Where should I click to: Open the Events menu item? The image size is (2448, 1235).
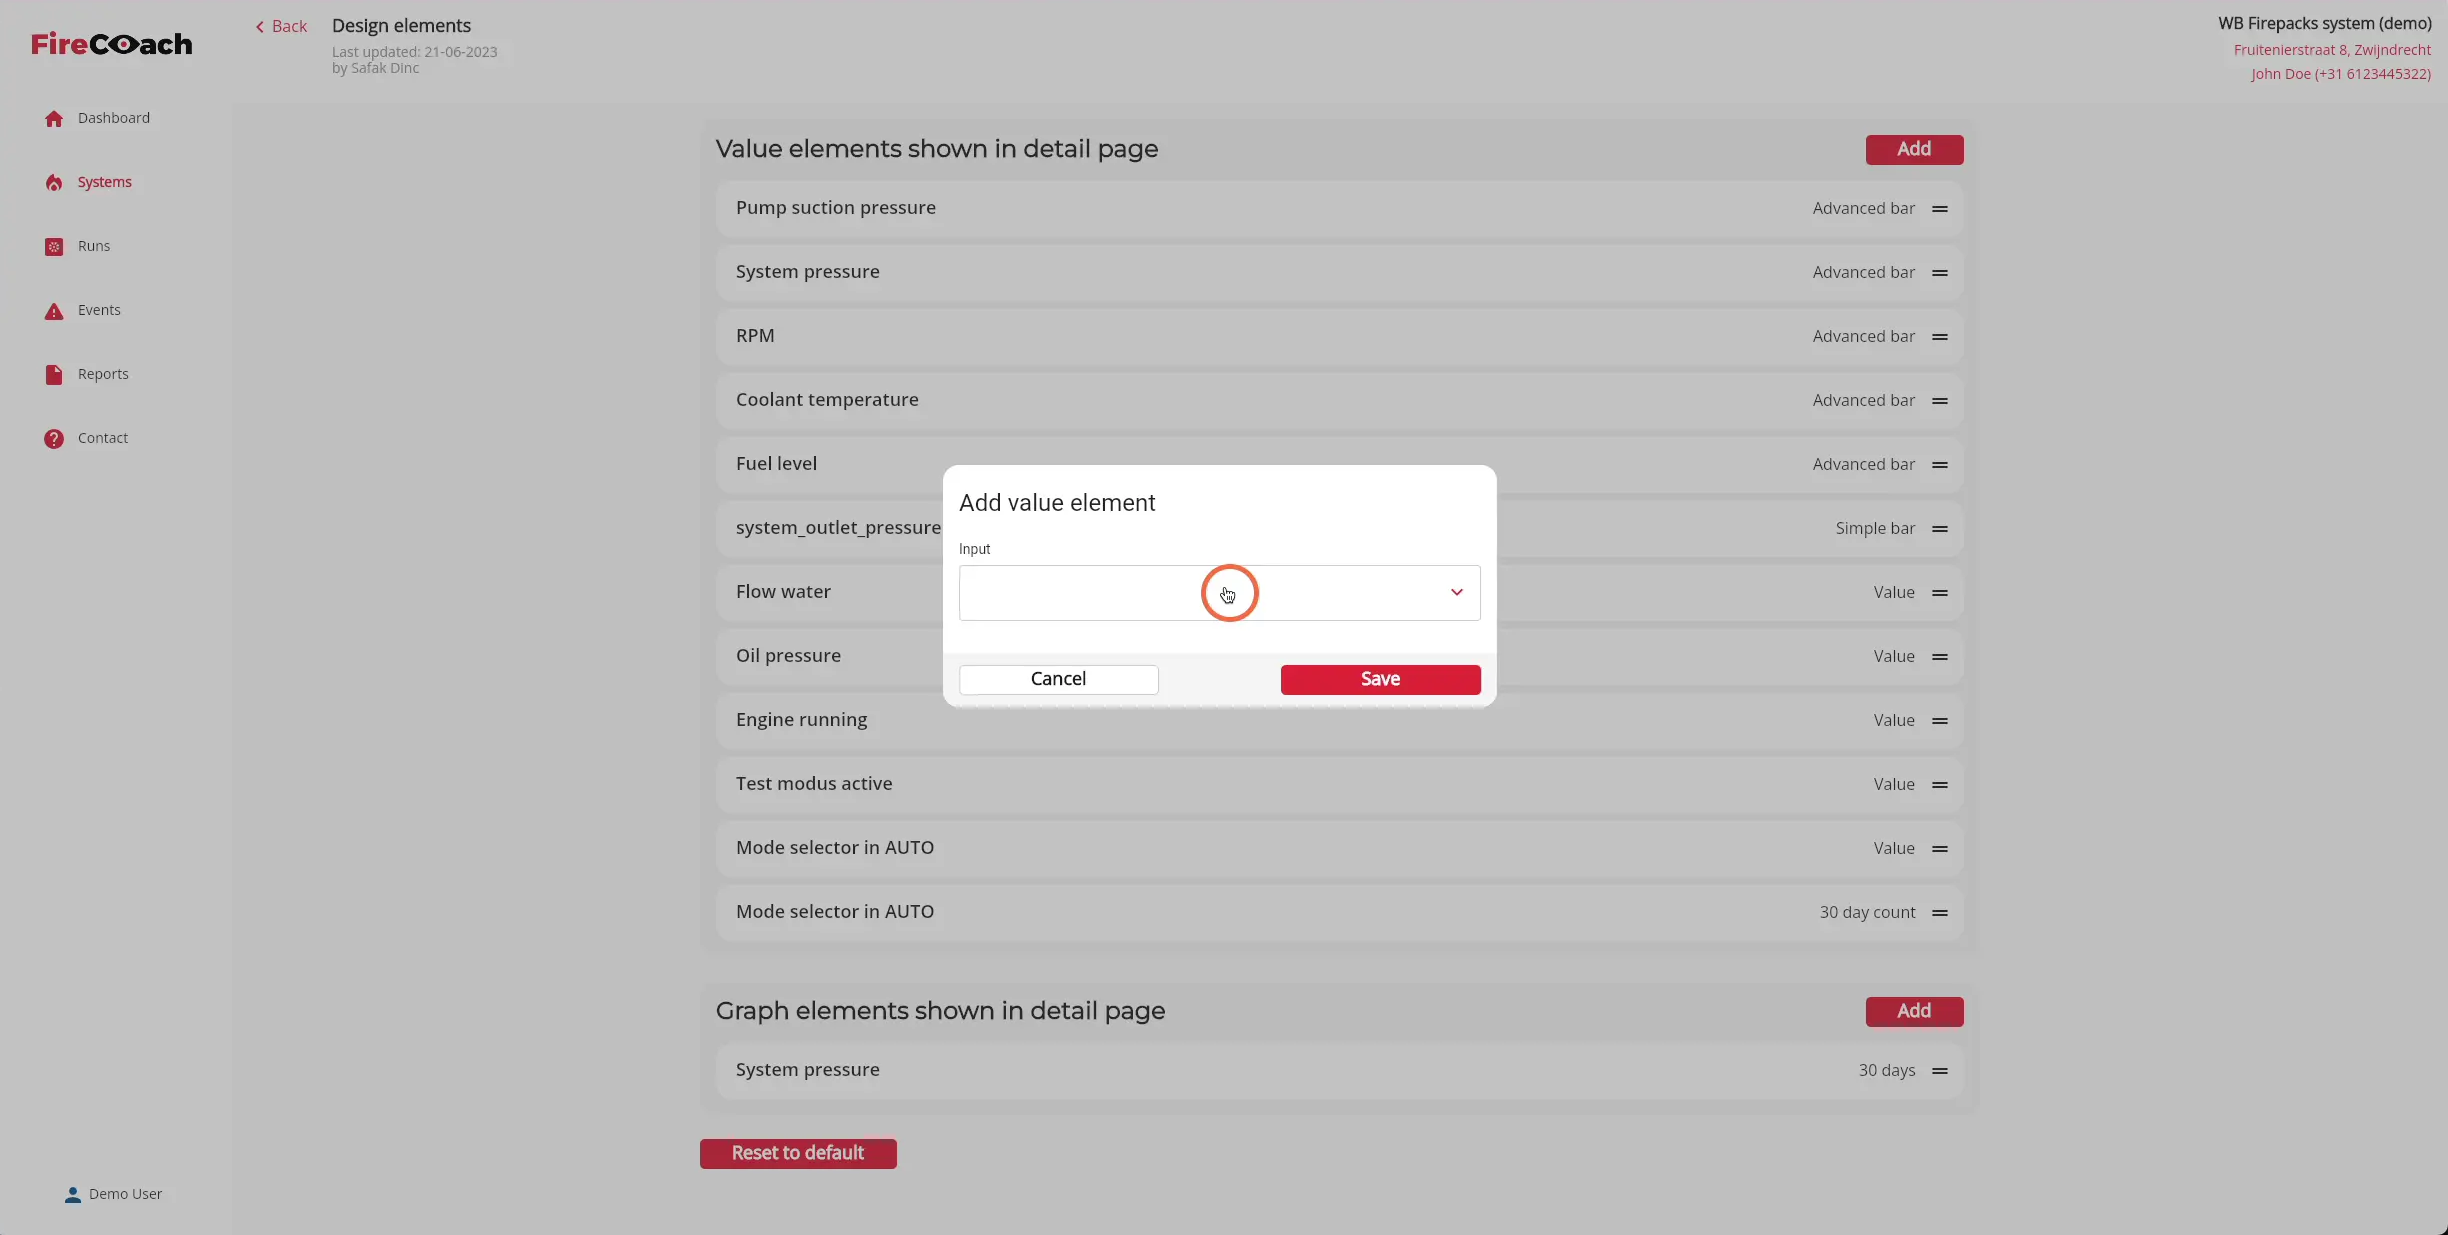(x=99, y=310)
